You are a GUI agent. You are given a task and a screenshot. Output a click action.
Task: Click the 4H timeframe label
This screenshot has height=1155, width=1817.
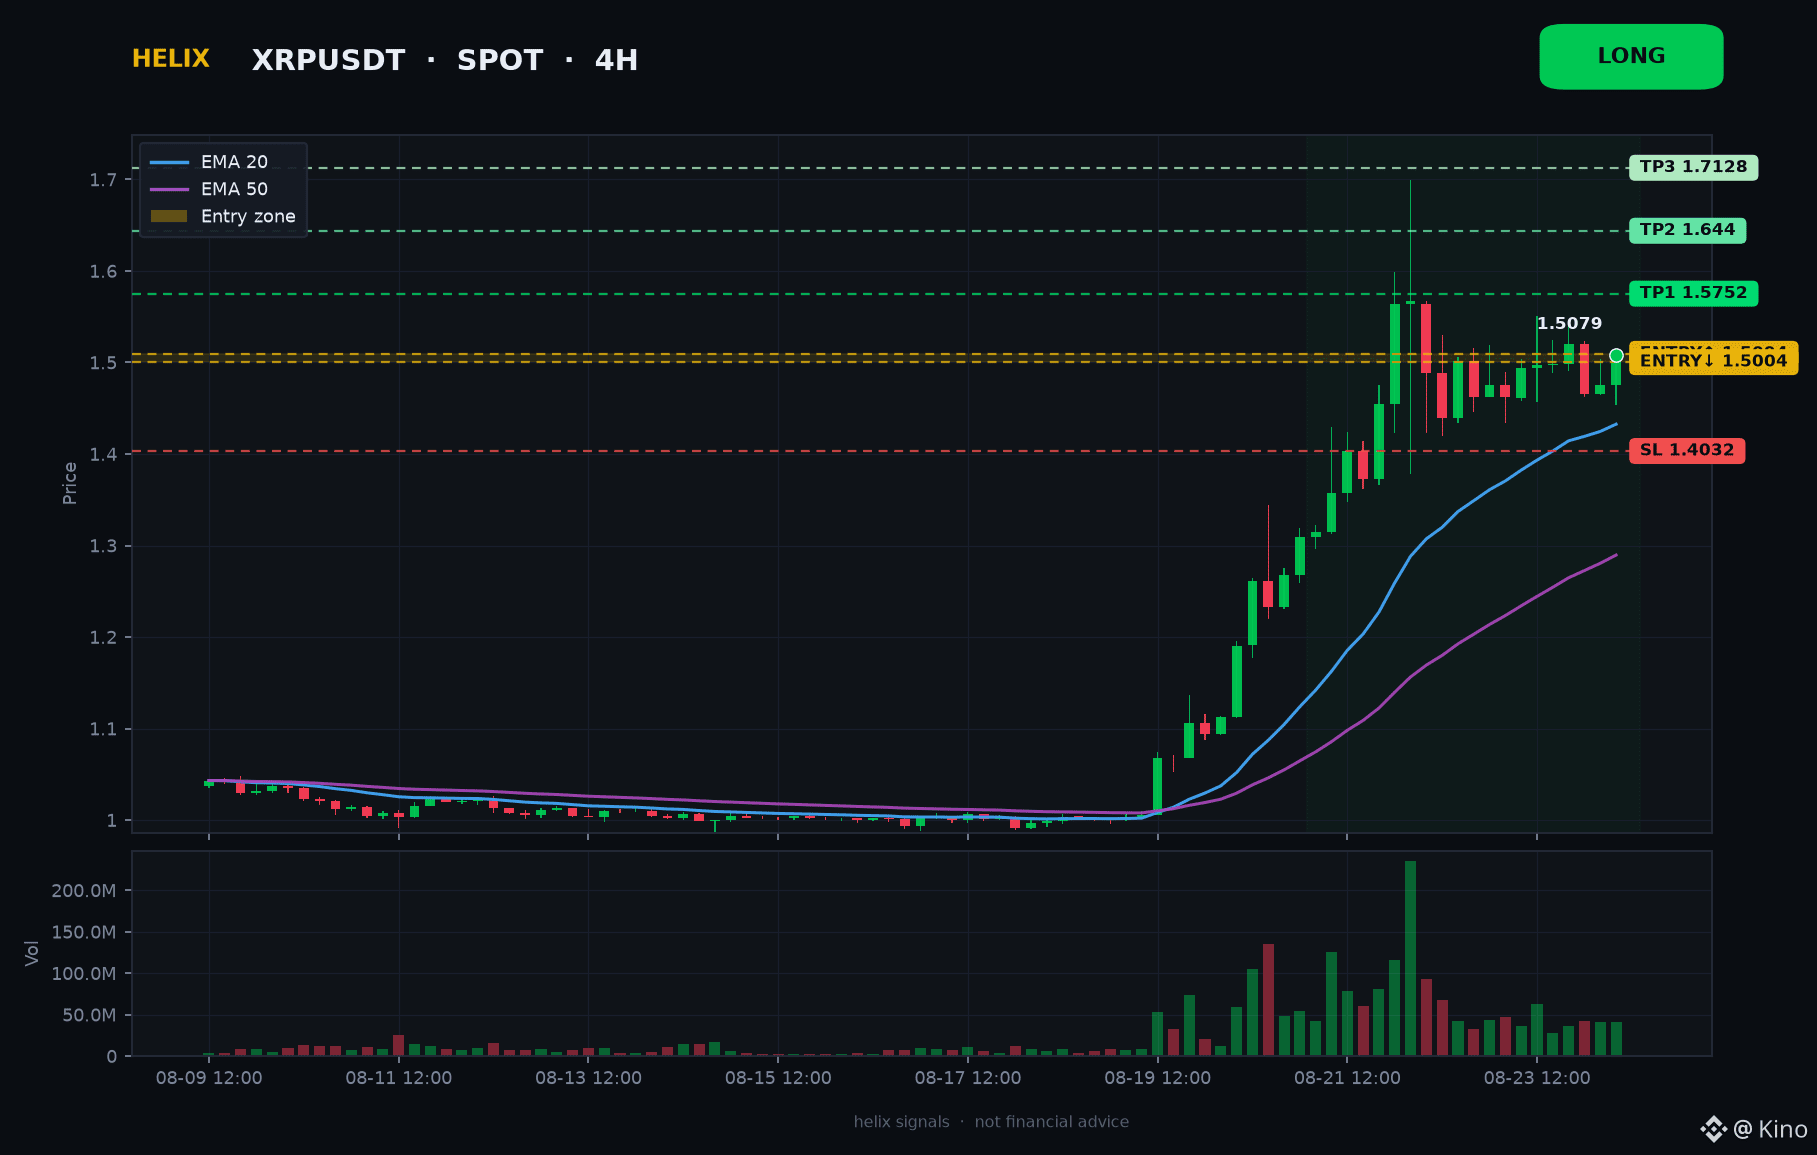pyautogui.click(x=616, y=60)
